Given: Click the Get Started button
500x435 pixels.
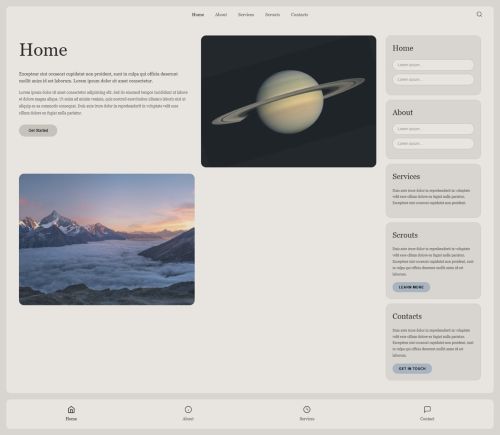Looking at the screenshot, I should (x=38, y=130).
